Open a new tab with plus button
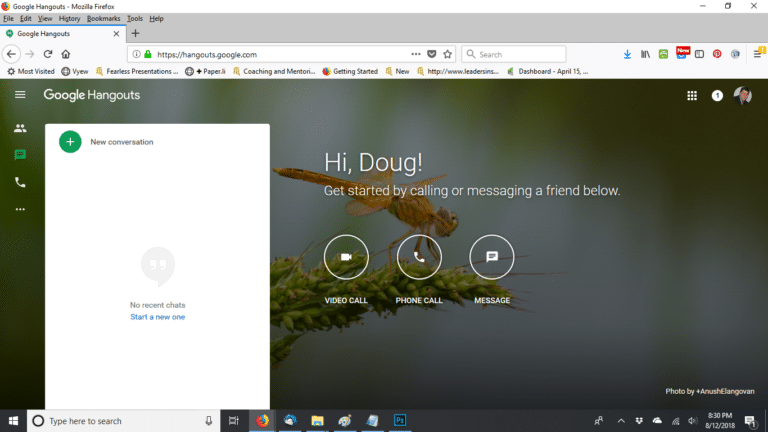Viewport: 768px width, 432px height. pyautogui.click(x=136, y=33)
